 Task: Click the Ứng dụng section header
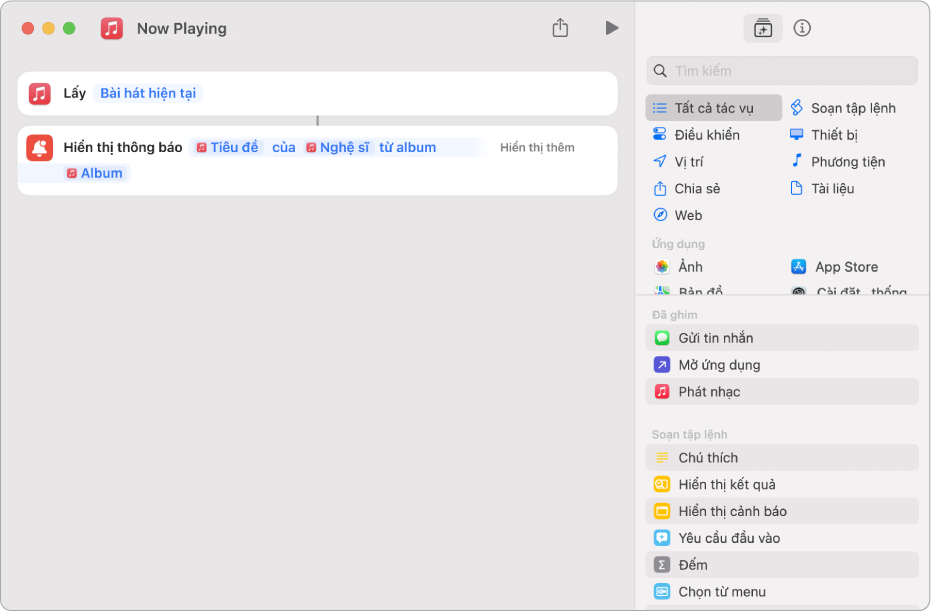click(x=678, y=244)
